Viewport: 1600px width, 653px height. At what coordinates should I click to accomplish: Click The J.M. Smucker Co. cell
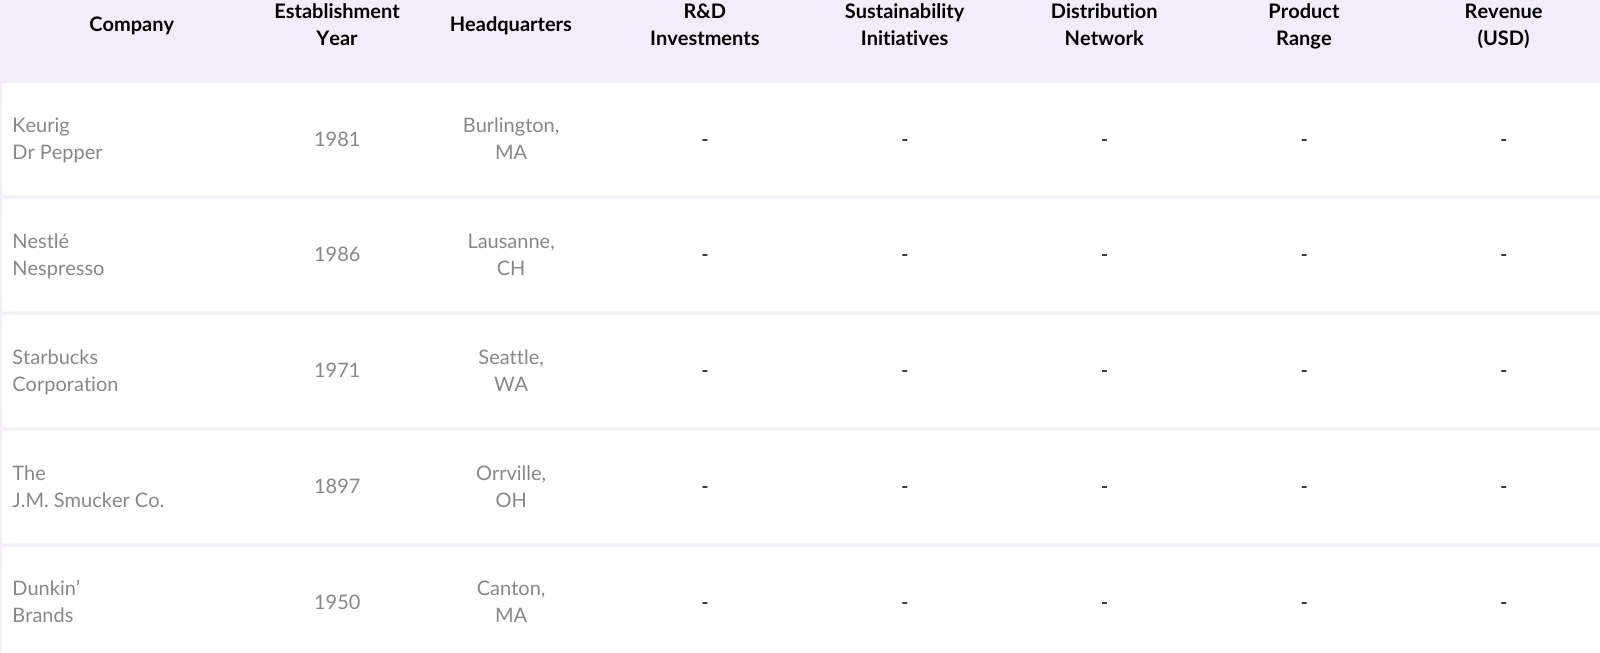point(88,487)
